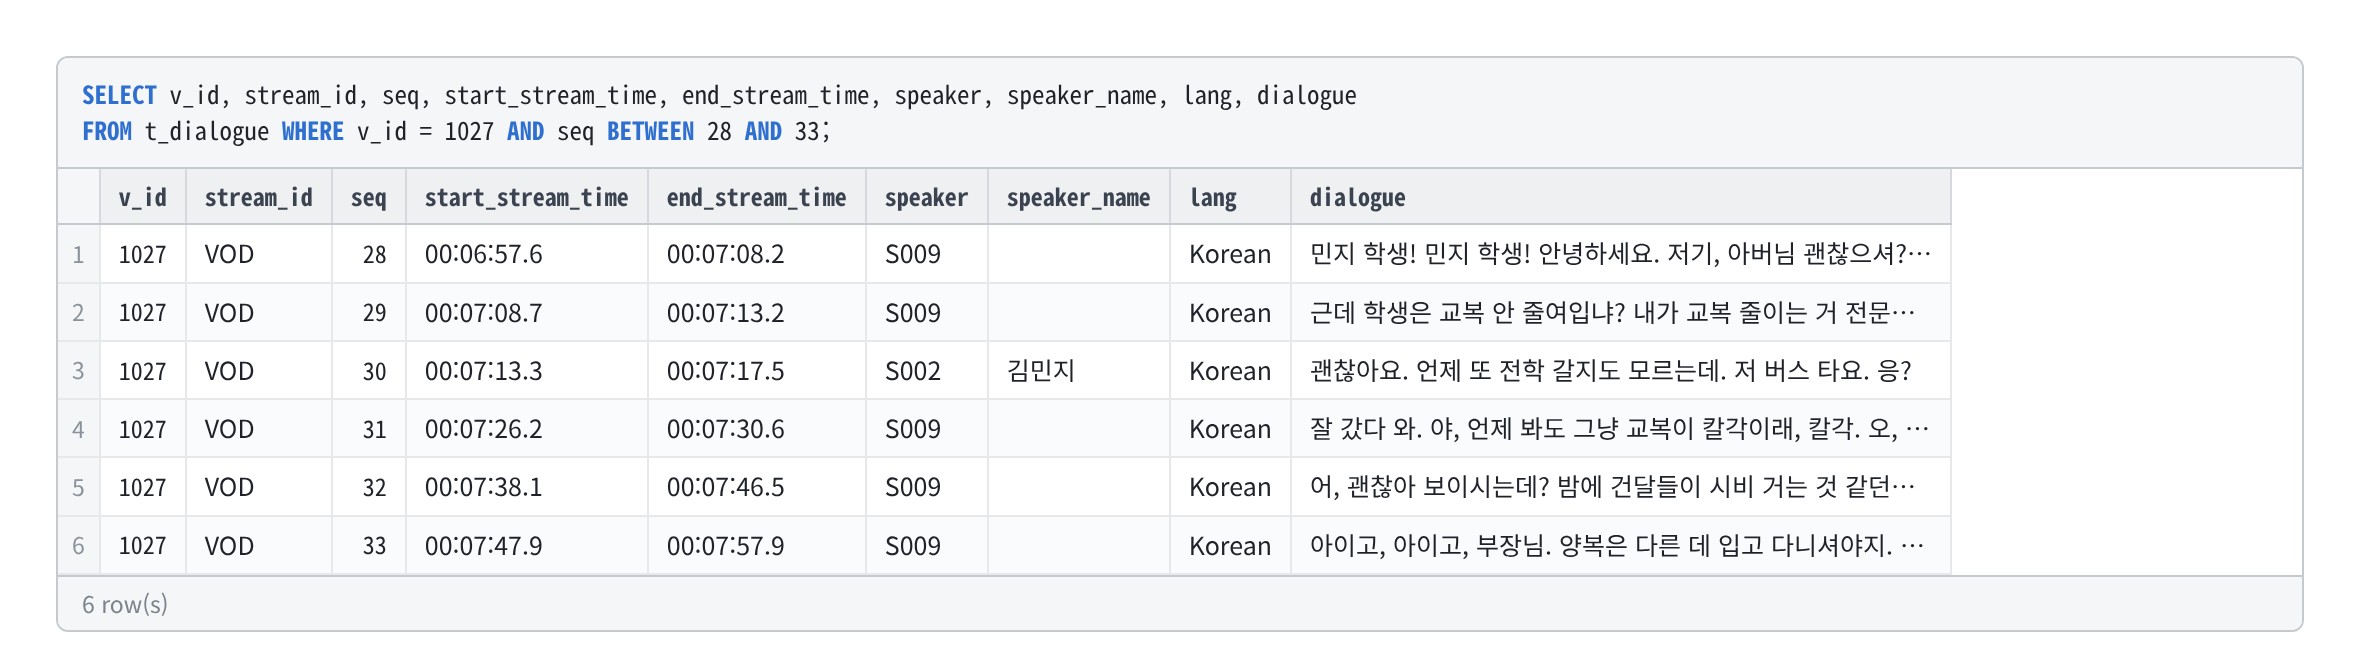Click the v_id column header
Screen dimensions: 2360x672
click(143, 197)
